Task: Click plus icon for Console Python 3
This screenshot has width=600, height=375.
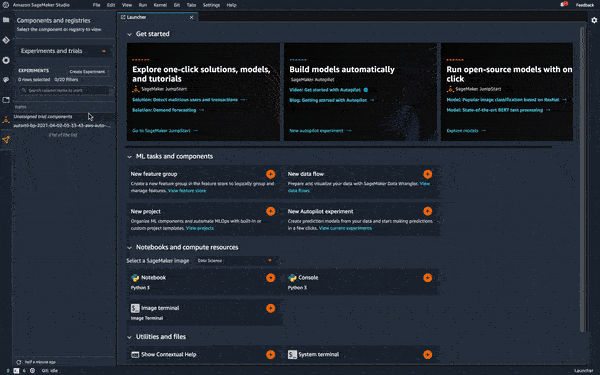Action: point(427,278)
